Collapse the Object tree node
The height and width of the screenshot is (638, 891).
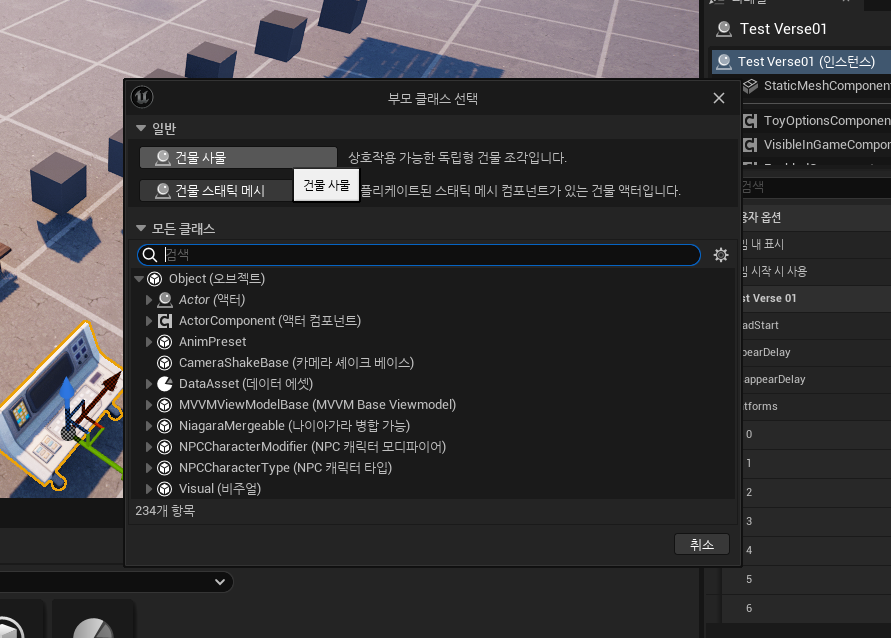[x=139, y=279]
